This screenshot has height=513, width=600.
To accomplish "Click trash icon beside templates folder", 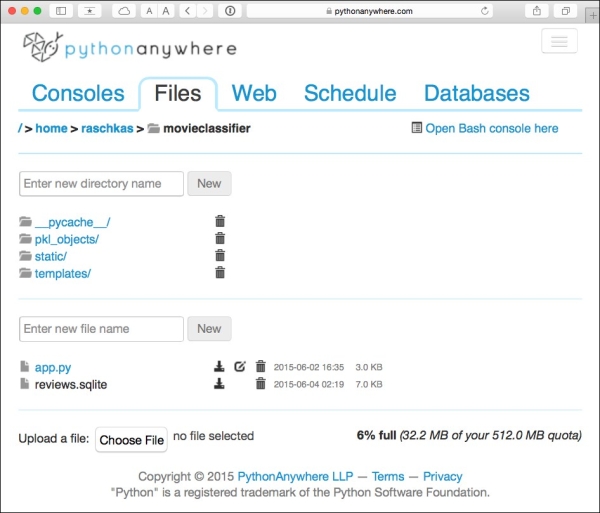I will pyautogui.click(x=220, y=272).
